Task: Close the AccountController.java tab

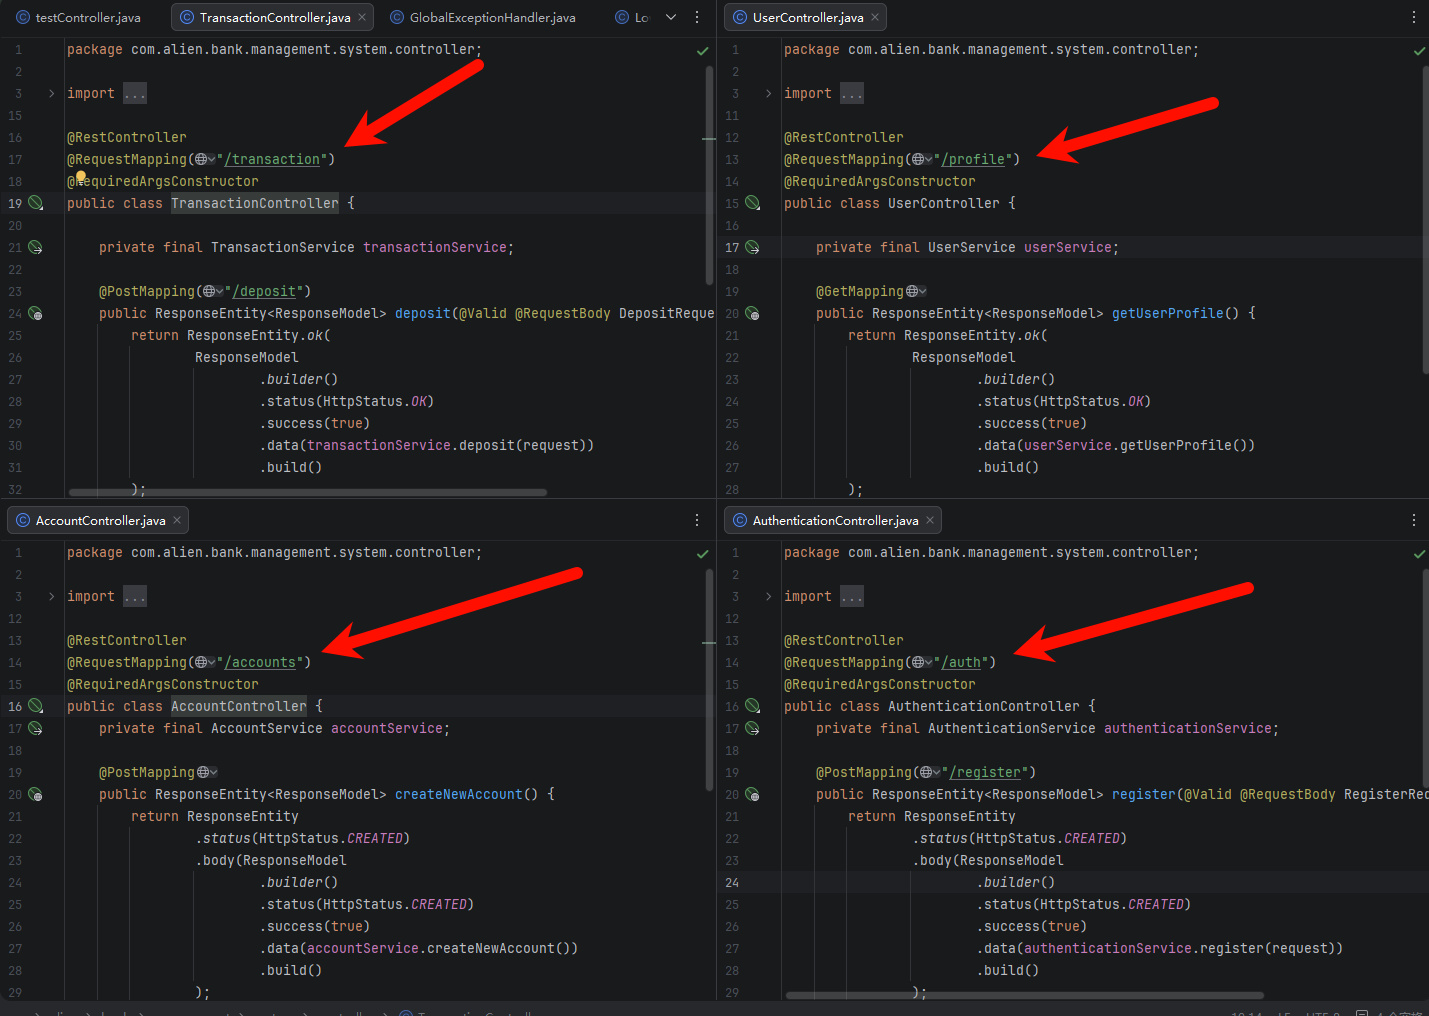Action: pos(177,520)
